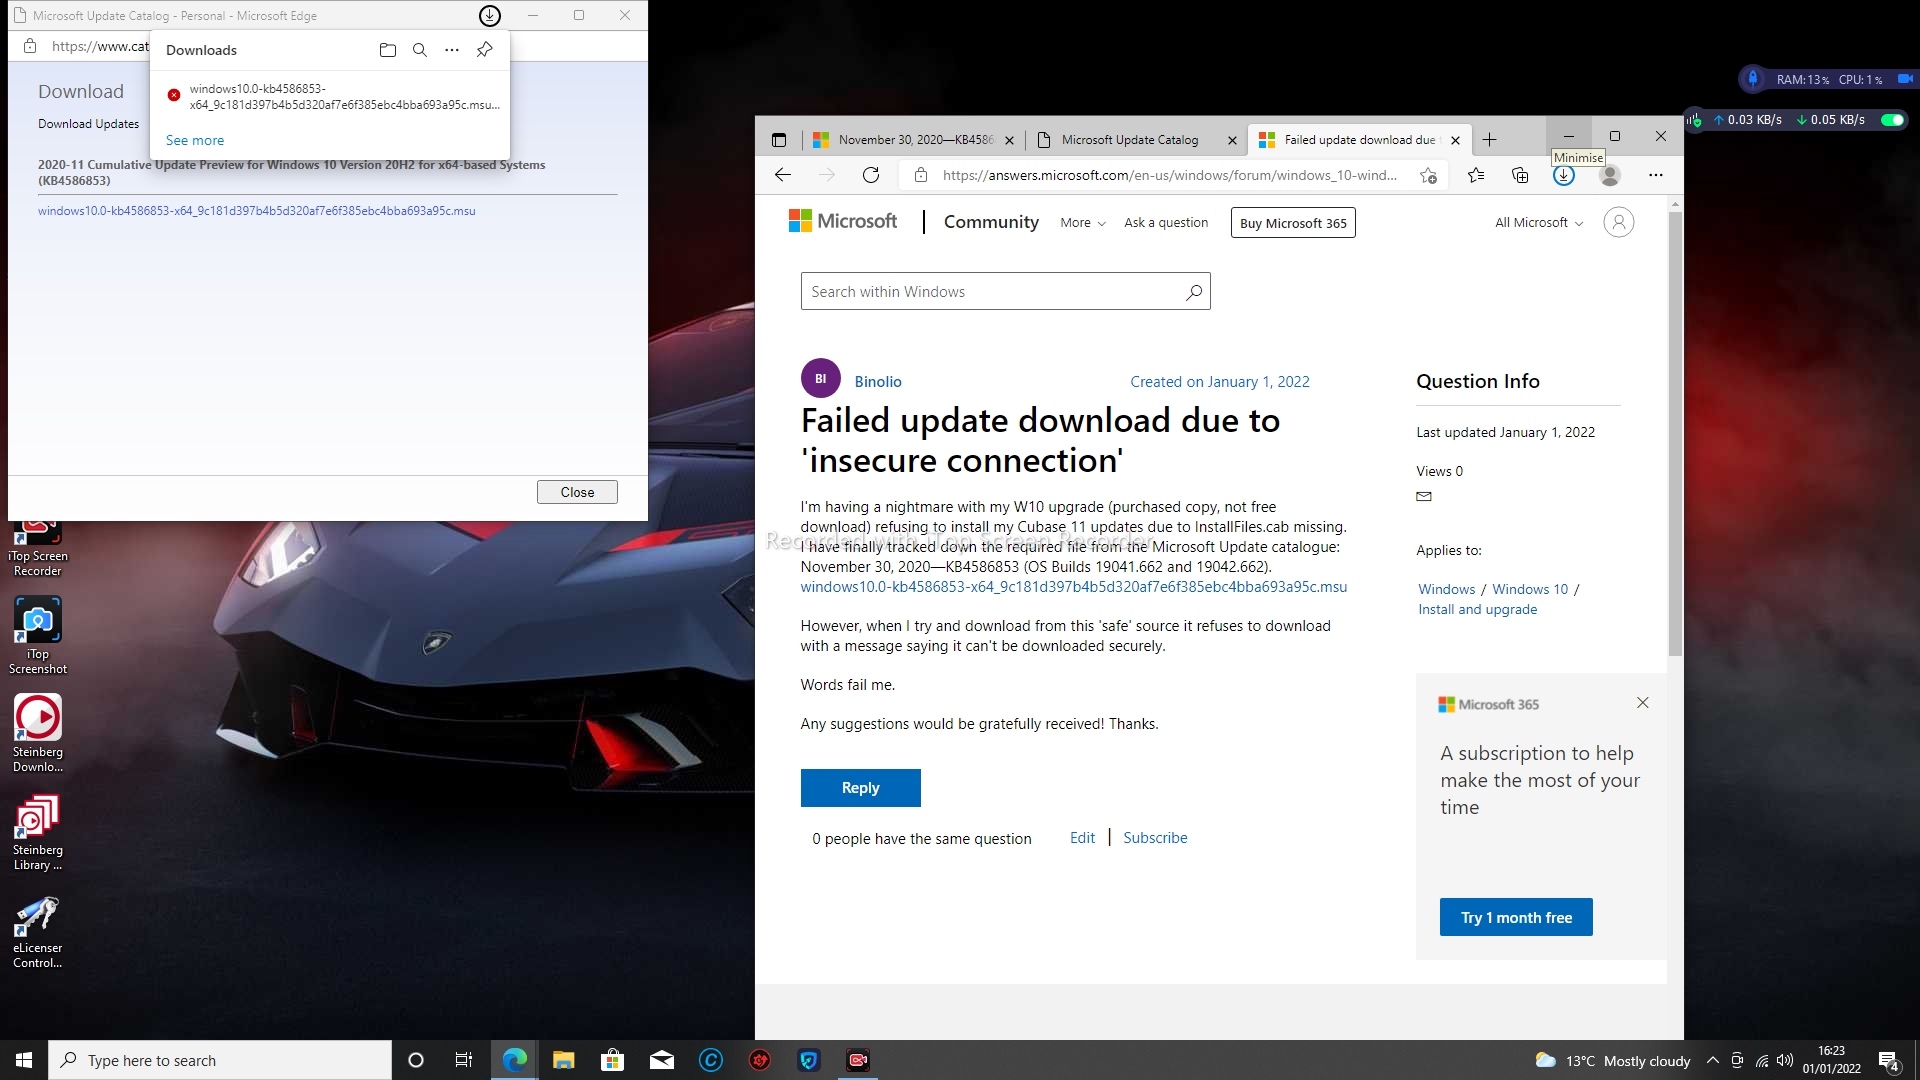This screenshot has width=1920, height=1080.
Task: Click the envelope subscribe icon under Views
Action: [x=1424, y=496]
